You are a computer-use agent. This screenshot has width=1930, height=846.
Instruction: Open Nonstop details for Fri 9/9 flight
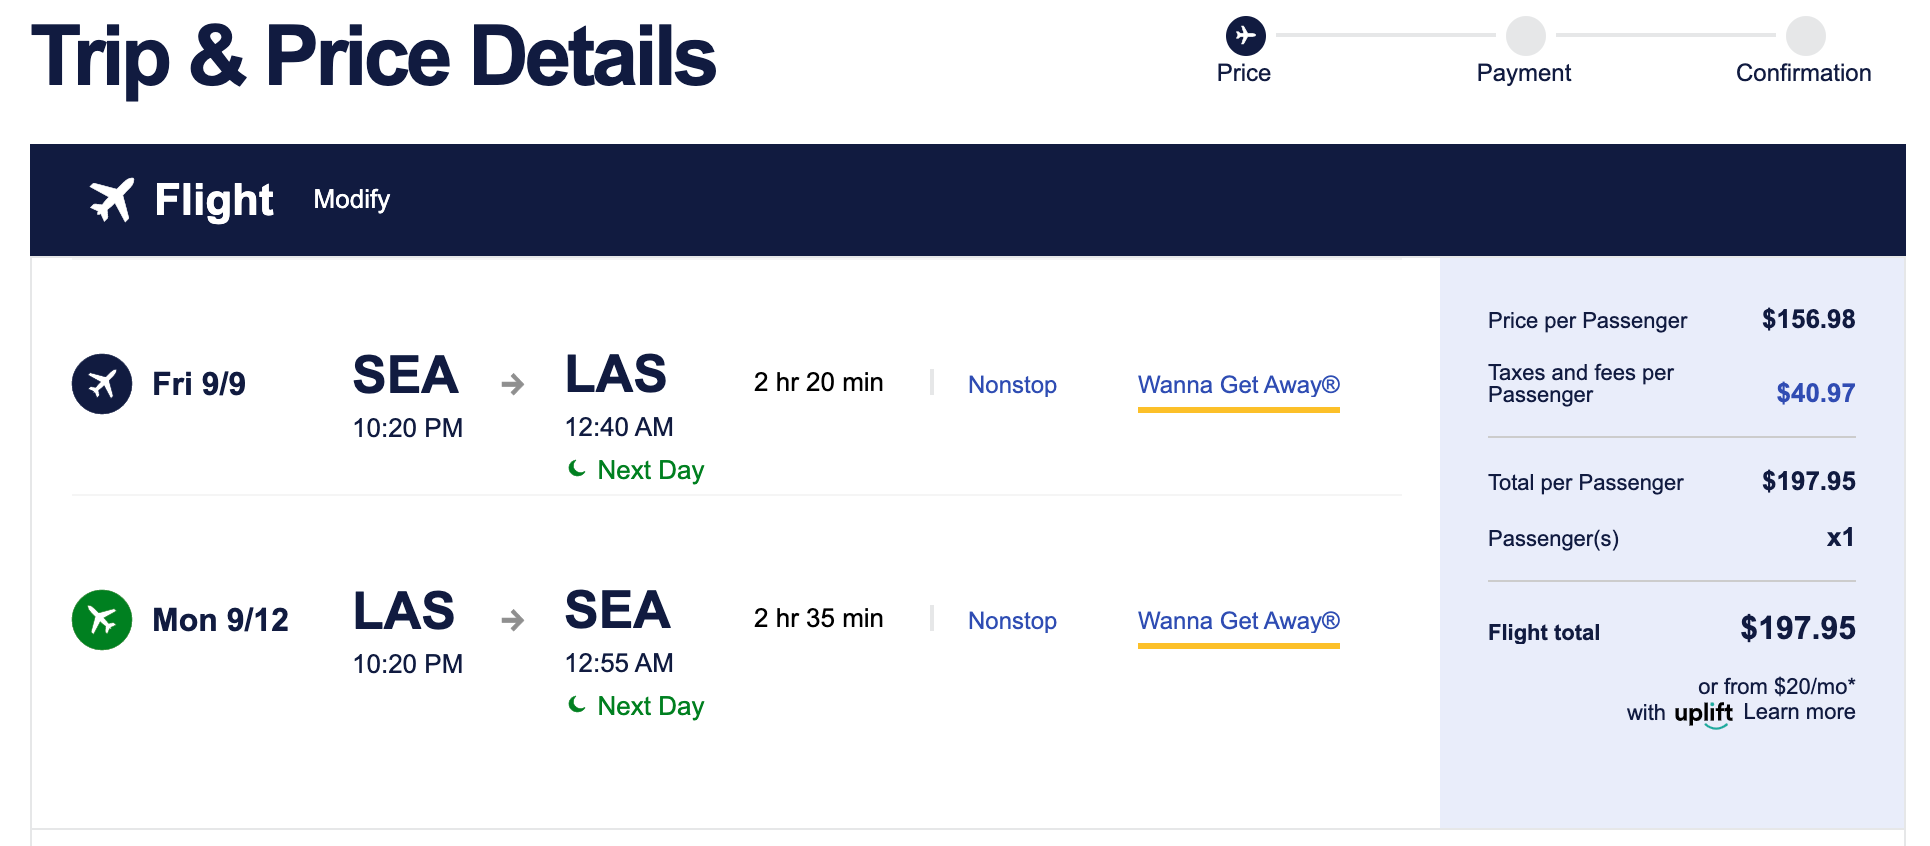(1012, 385)
